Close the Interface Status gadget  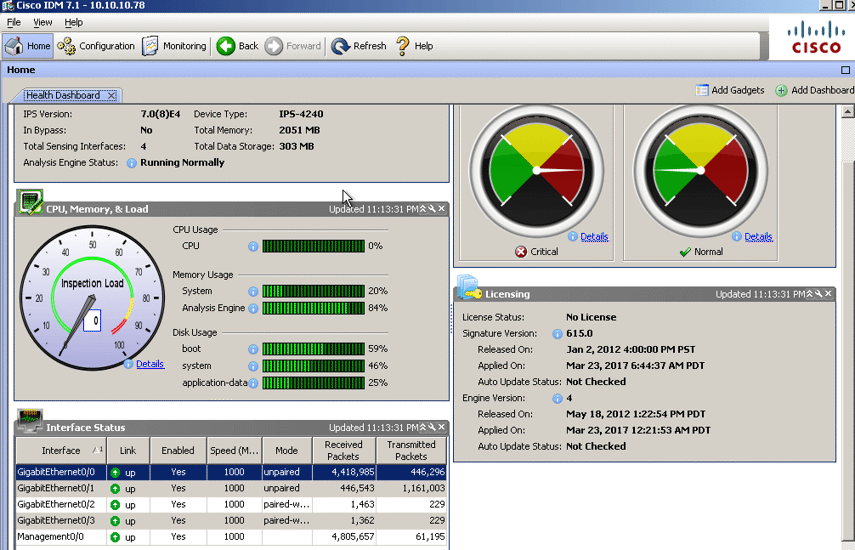tap(442, 427)
